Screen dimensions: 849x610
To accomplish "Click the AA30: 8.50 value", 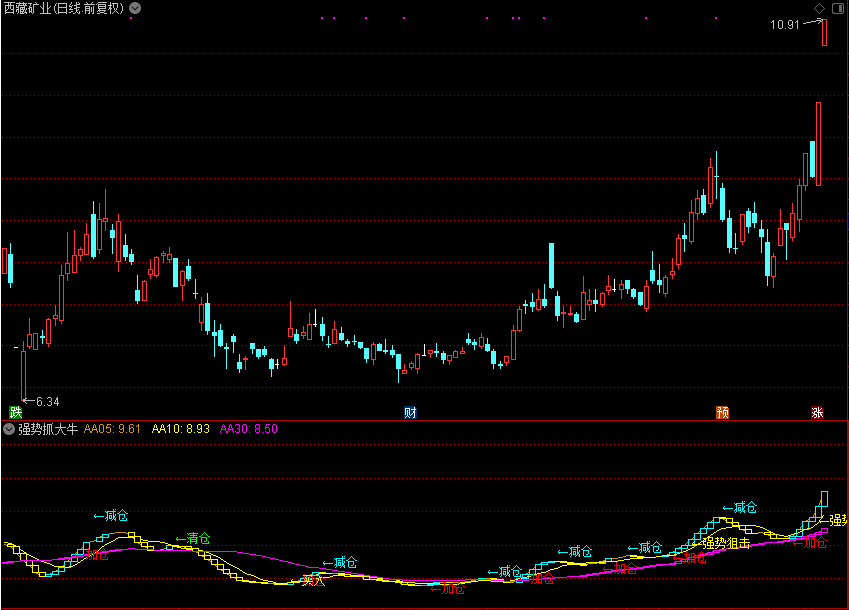I will 249,429.
